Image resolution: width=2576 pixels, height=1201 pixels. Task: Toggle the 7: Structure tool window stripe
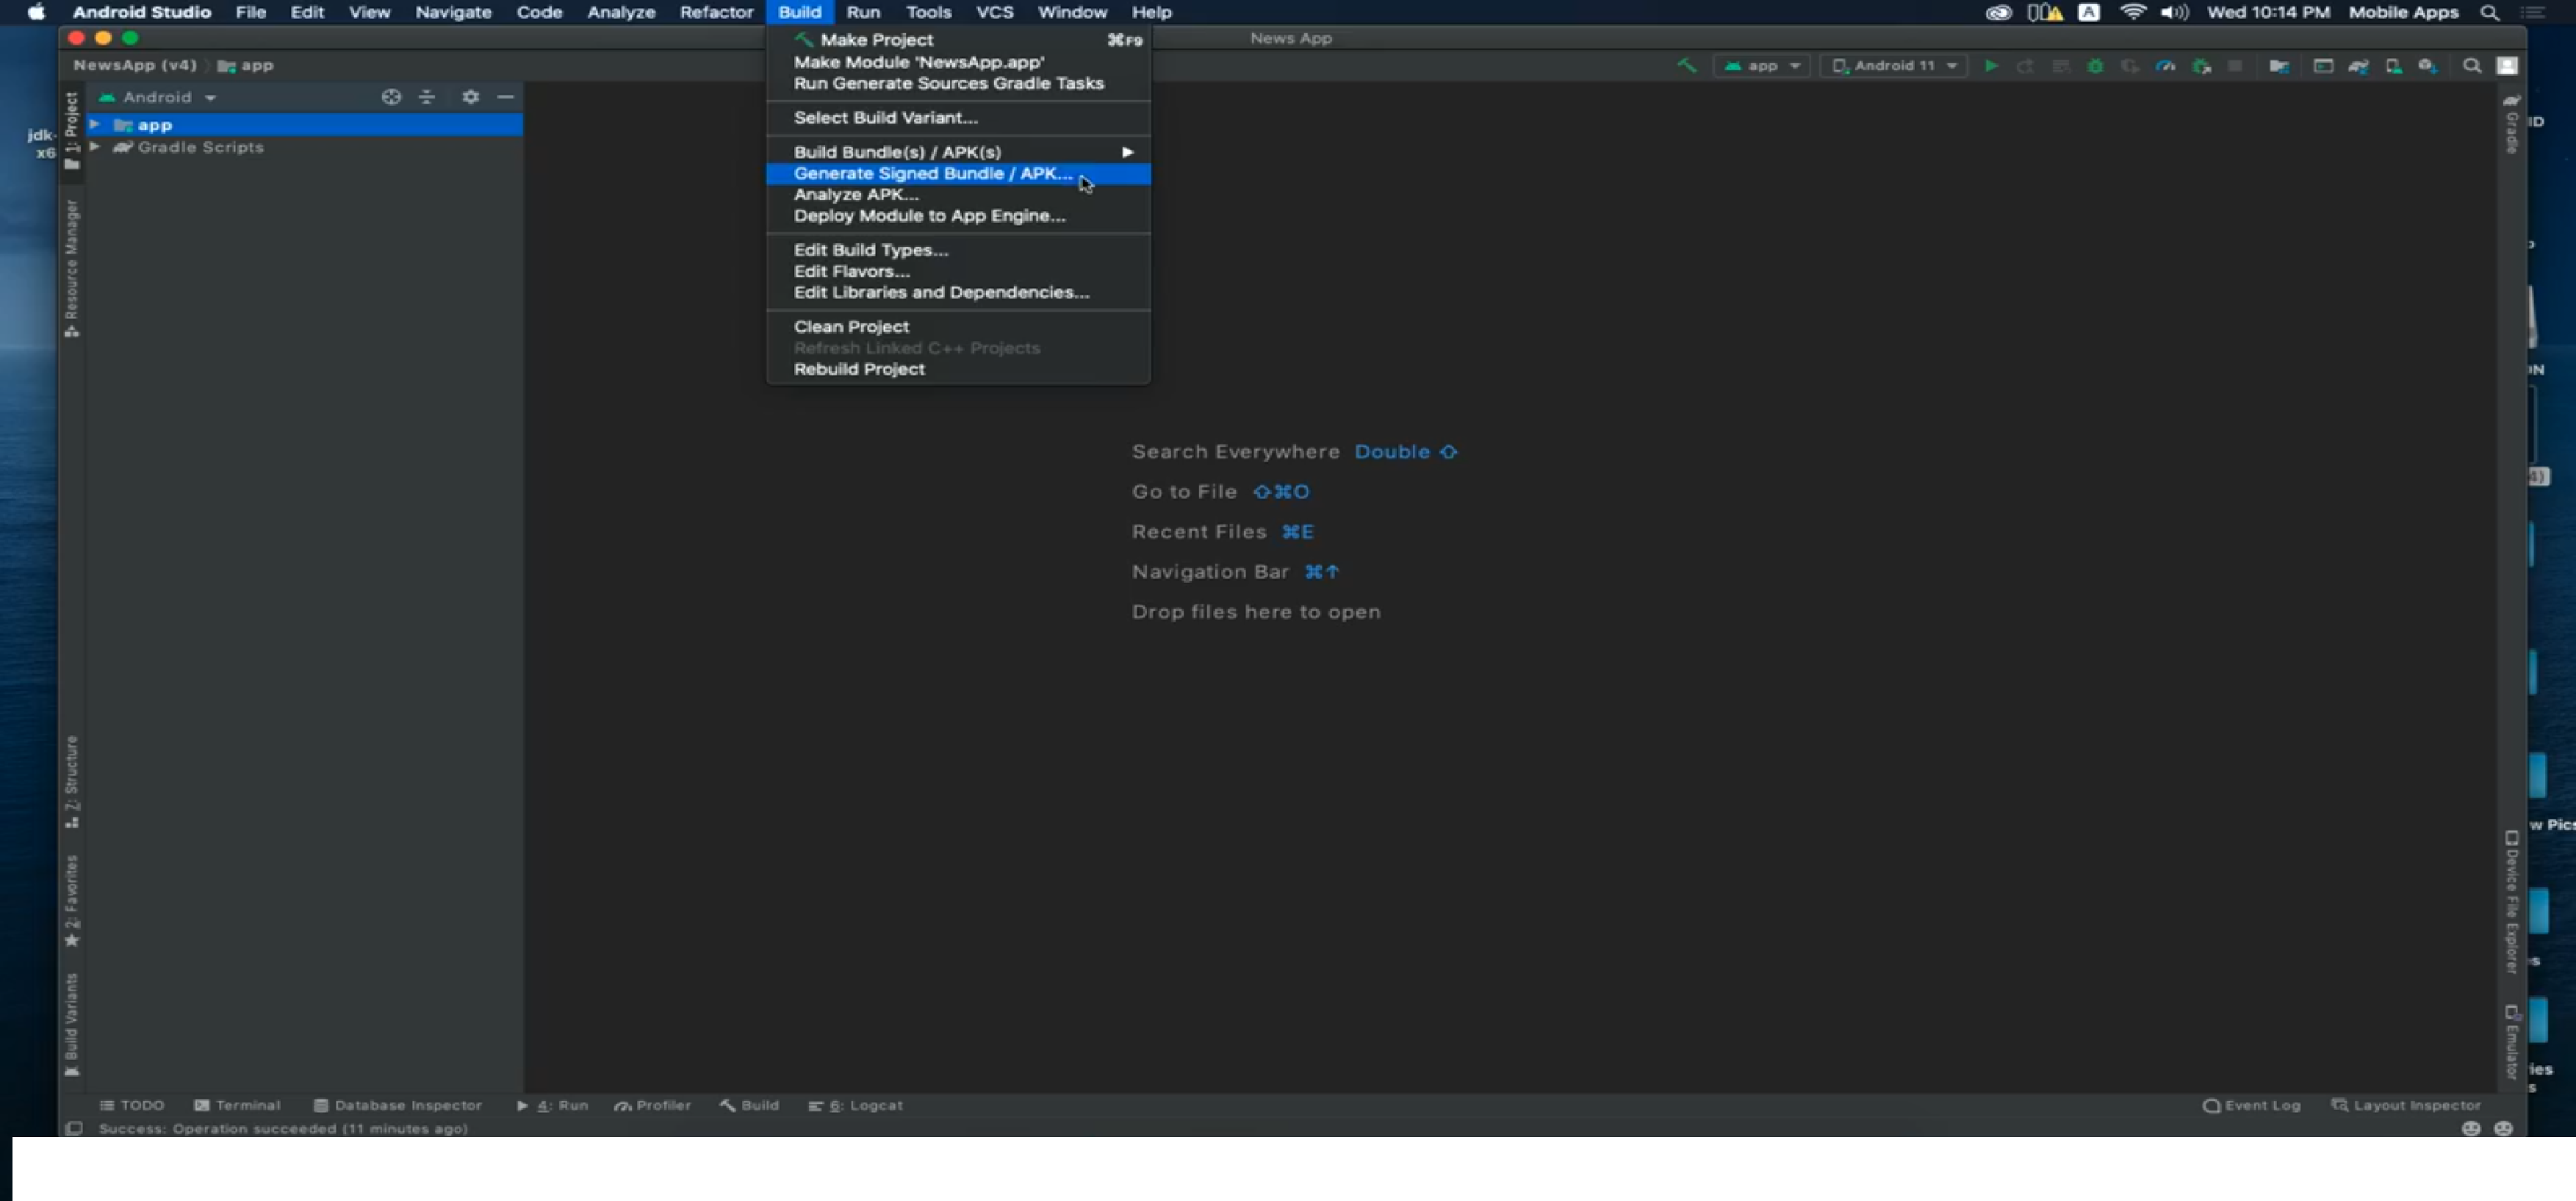tap(71, 782)
